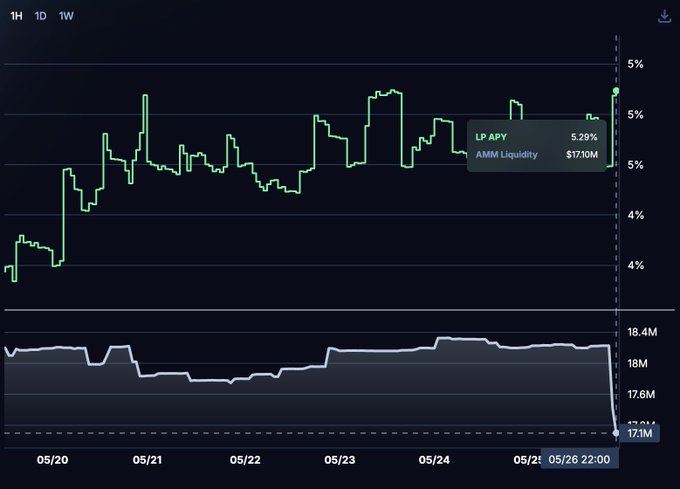Click the AMM Liquidity label in tooltip
The width and height of the screenshot is (680, 489).
(x=507, y=154)
